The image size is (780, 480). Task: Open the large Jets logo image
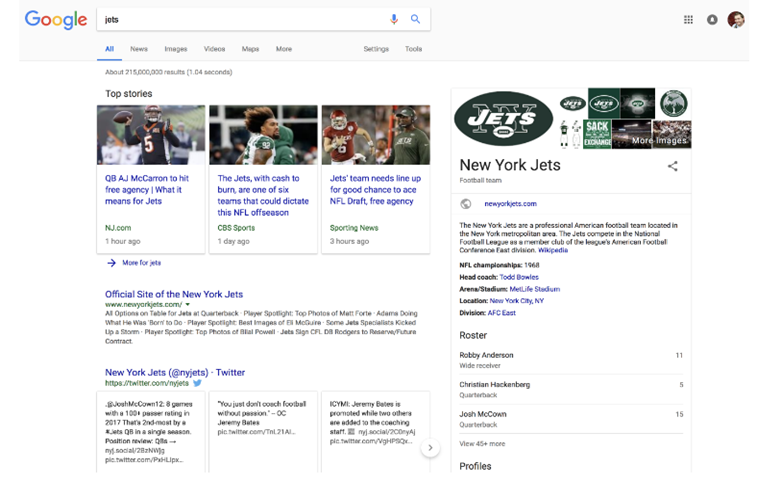tap(503, 118)
